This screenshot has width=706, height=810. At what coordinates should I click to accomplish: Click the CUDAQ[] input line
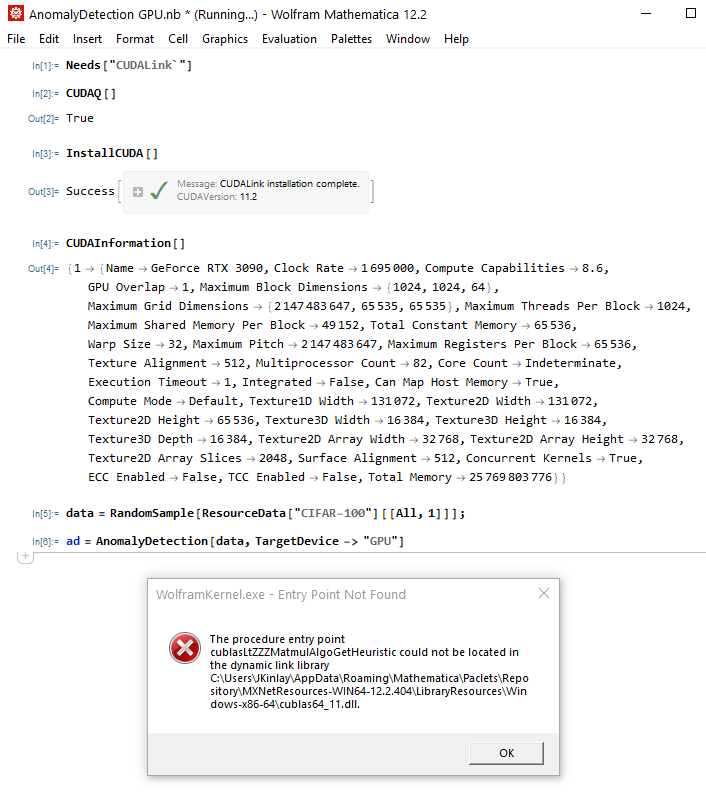90,94
